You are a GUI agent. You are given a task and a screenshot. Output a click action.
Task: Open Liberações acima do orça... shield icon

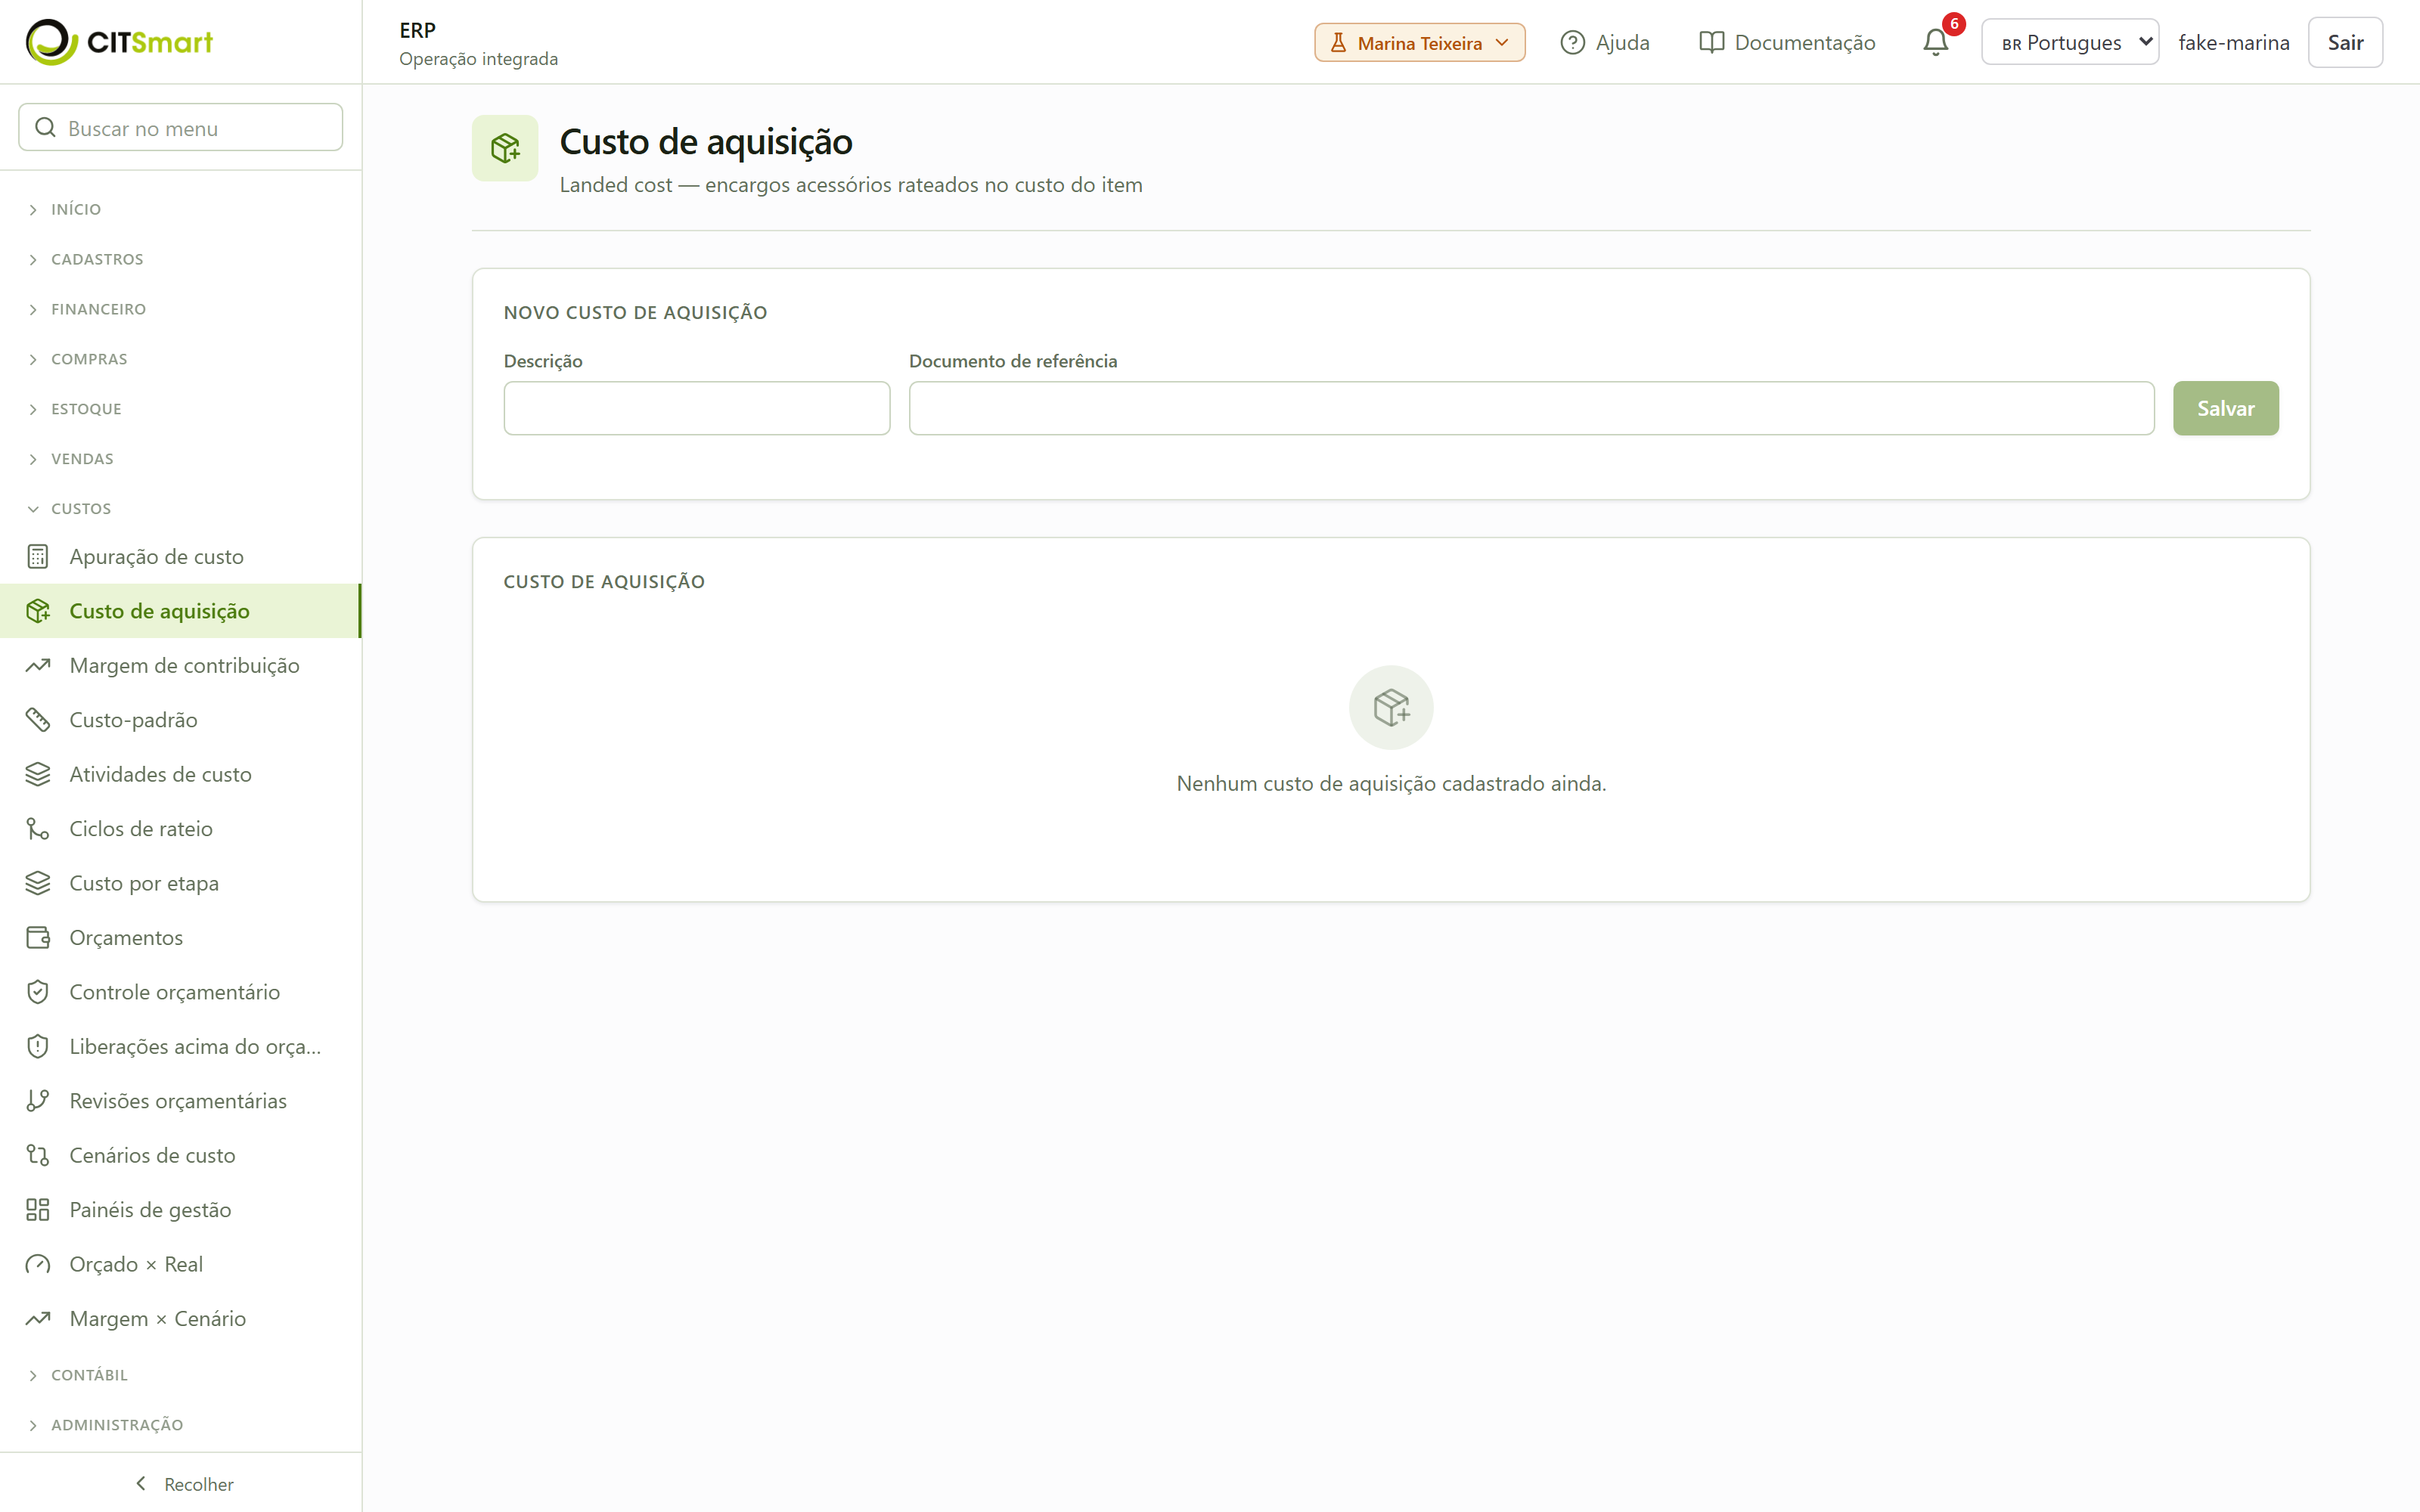pyautogui.click(x=38, y=1046)
